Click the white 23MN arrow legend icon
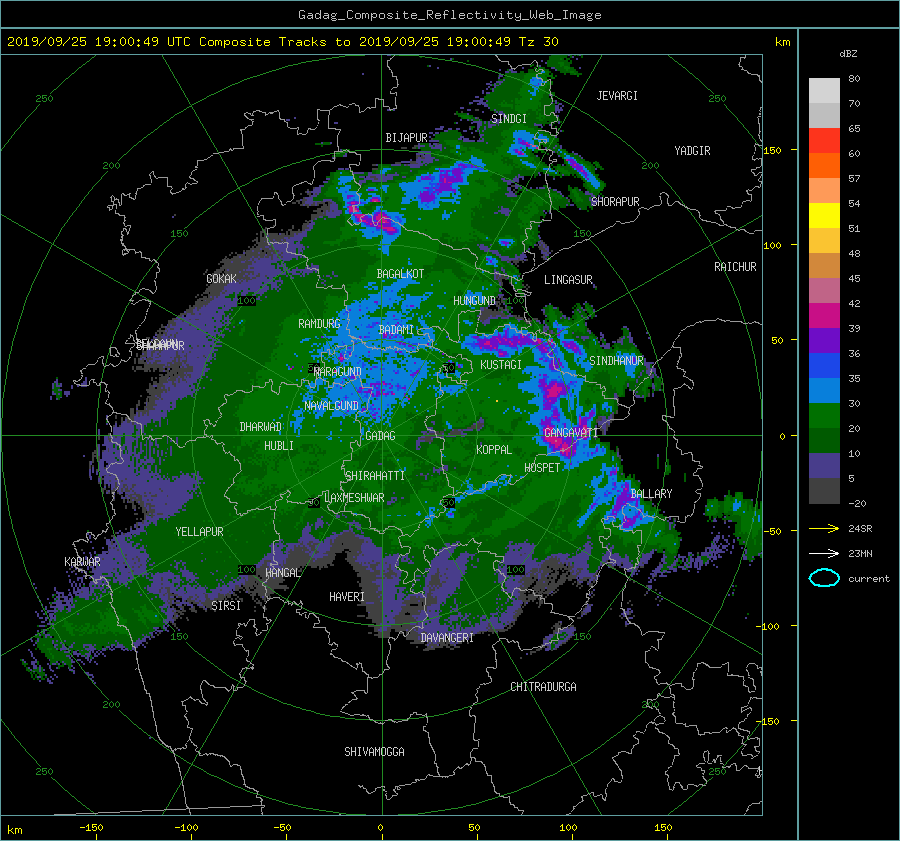The height and width of the screenshot is (841, 900). tap(824, 553)
